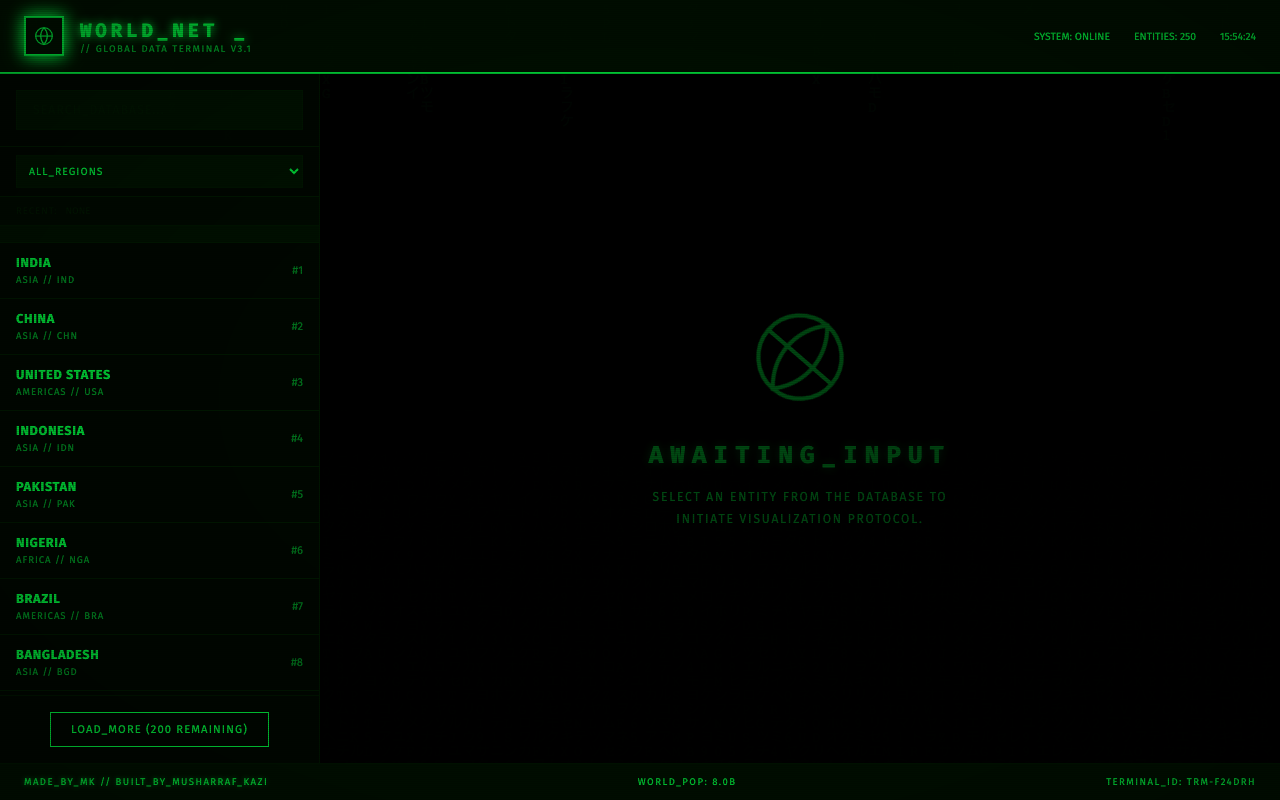Select Bangladesh from the entity list

pyautogui.click(x=160, y=662)
